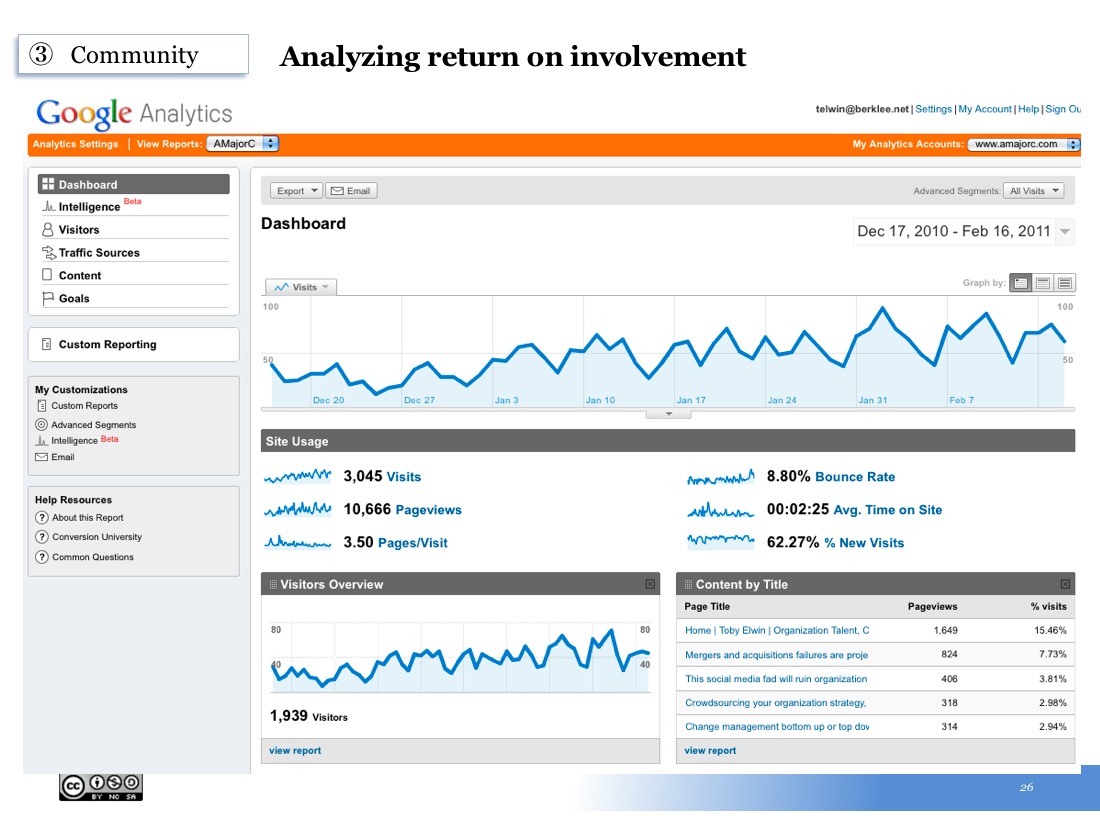Click the question mark icon beside About this Report
Viewport: 1100px width, 825px height.
click(42, 518)
